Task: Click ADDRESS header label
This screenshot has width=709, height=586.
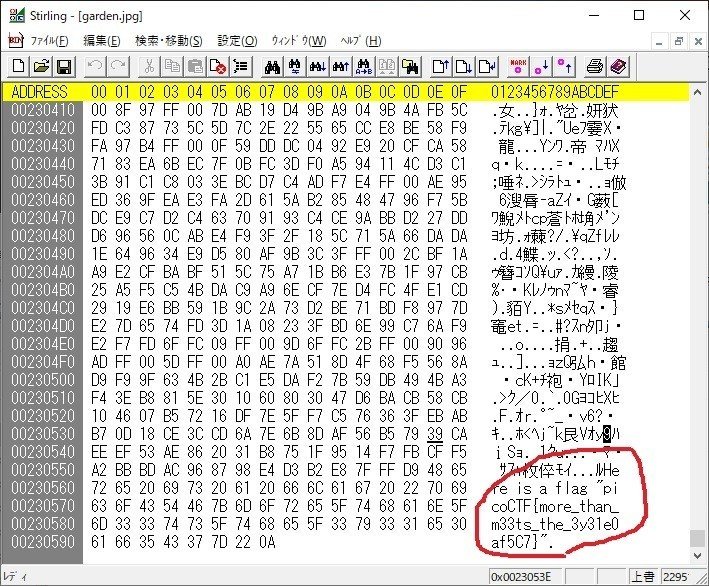Action: click(39, 92)
